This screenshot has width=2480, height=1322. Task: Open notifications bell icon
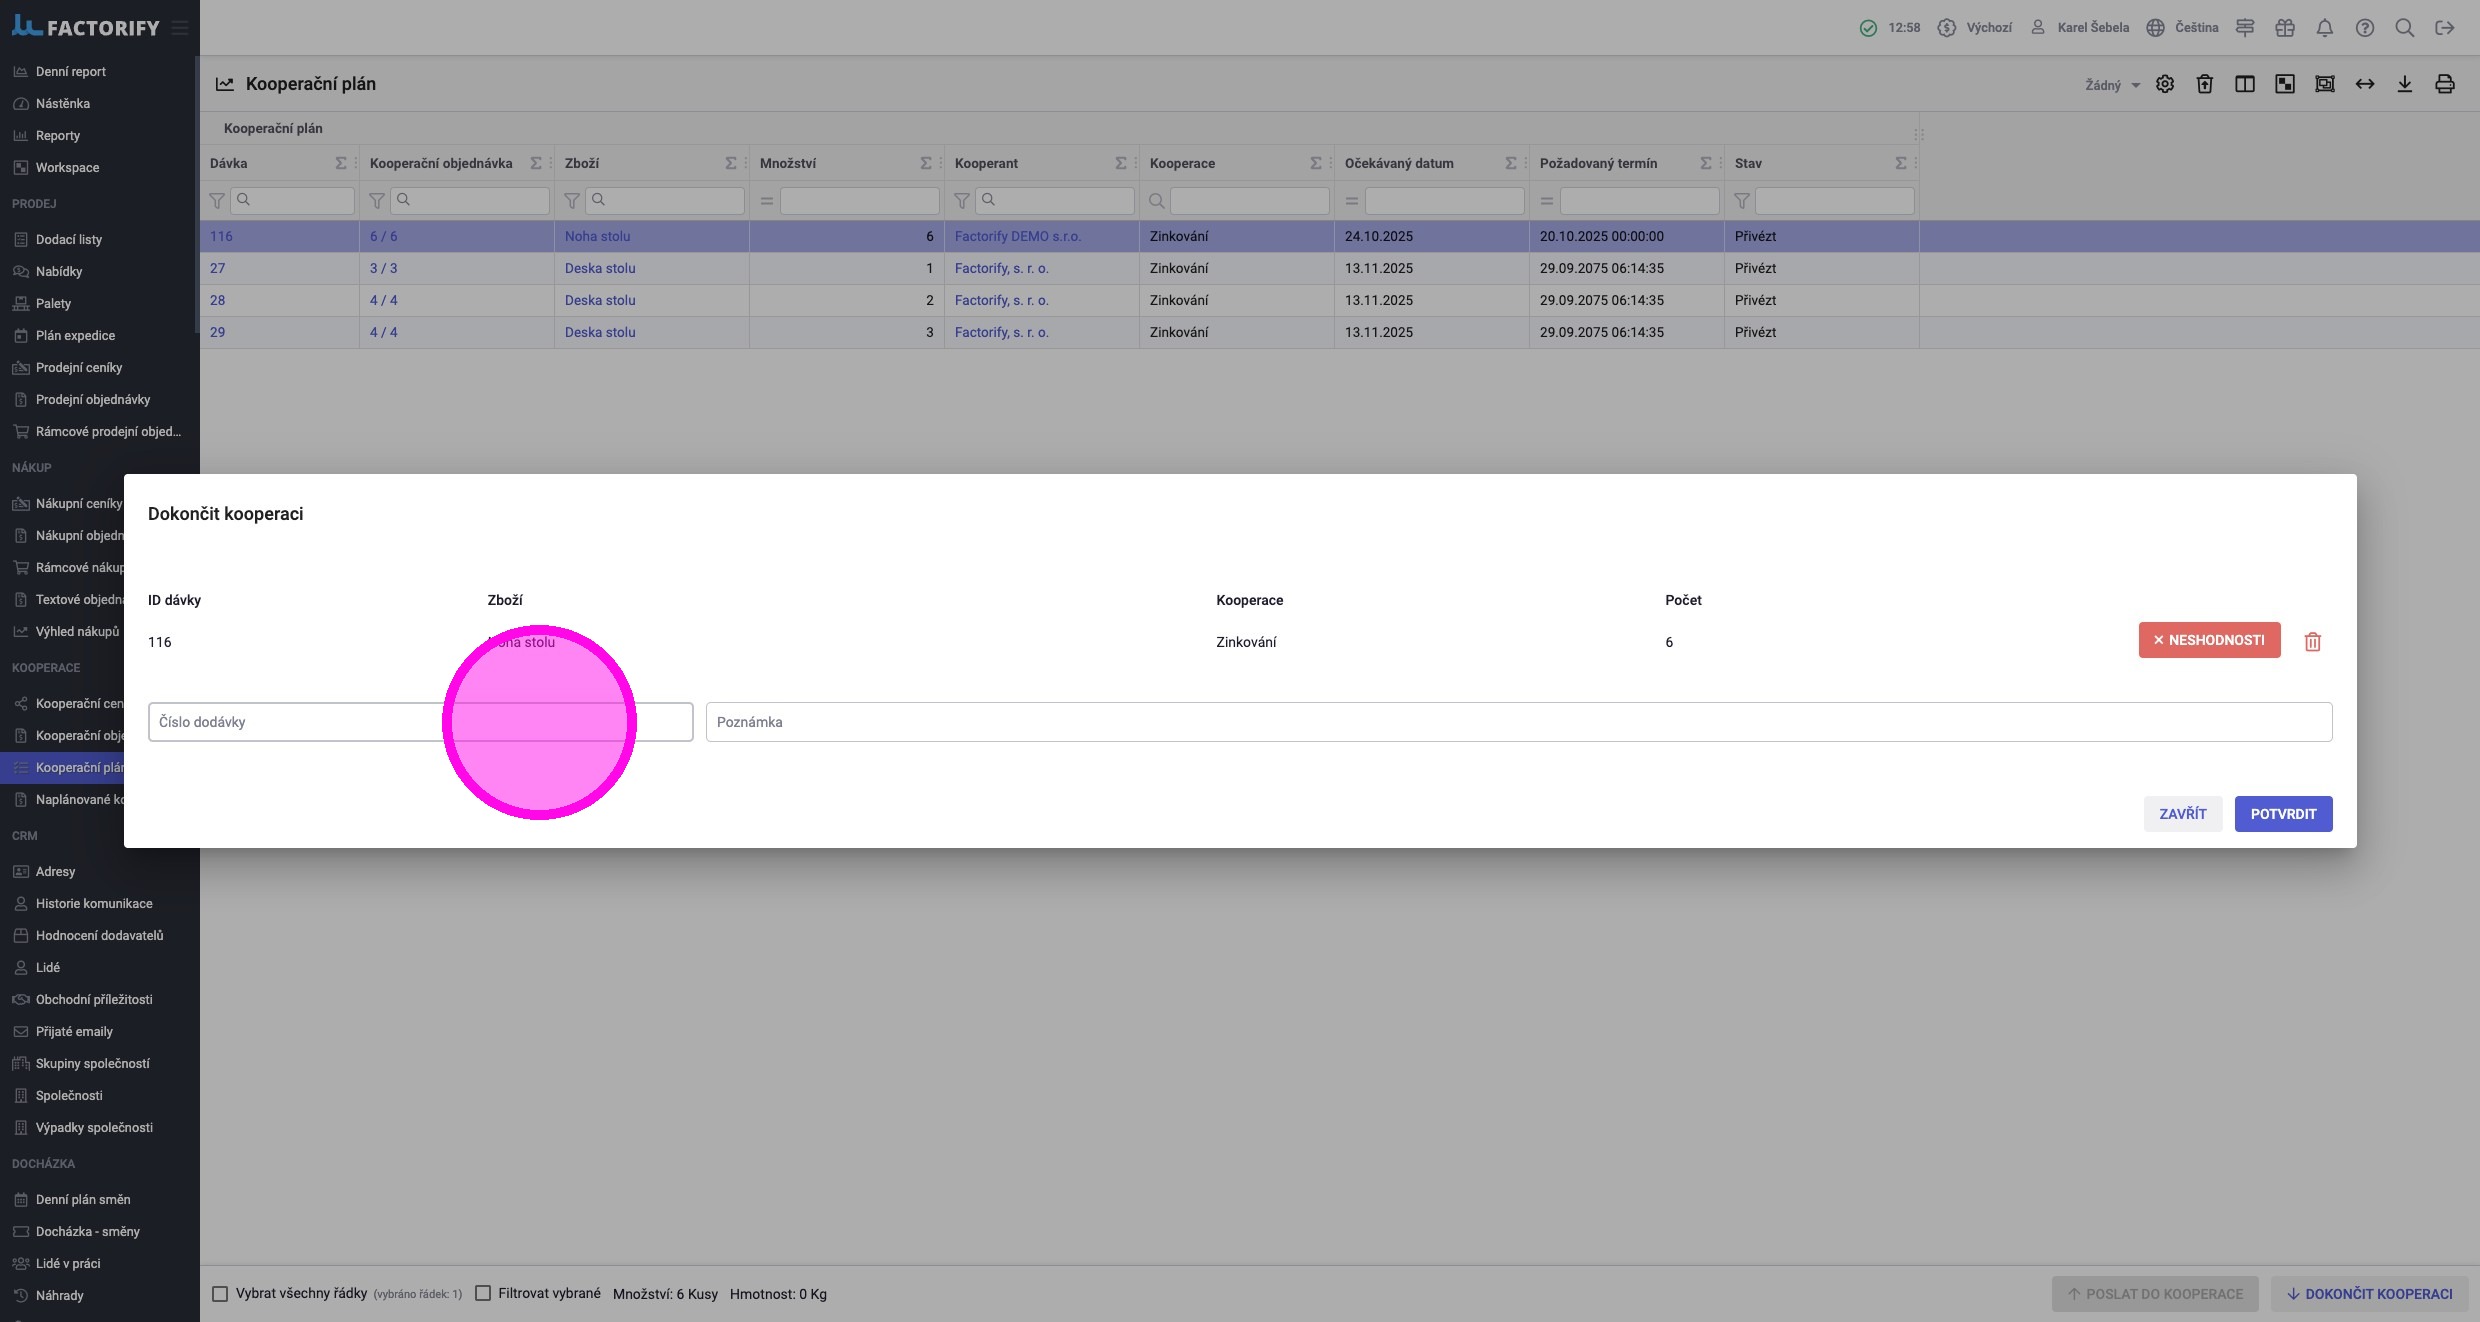(x=2325, y=28)
